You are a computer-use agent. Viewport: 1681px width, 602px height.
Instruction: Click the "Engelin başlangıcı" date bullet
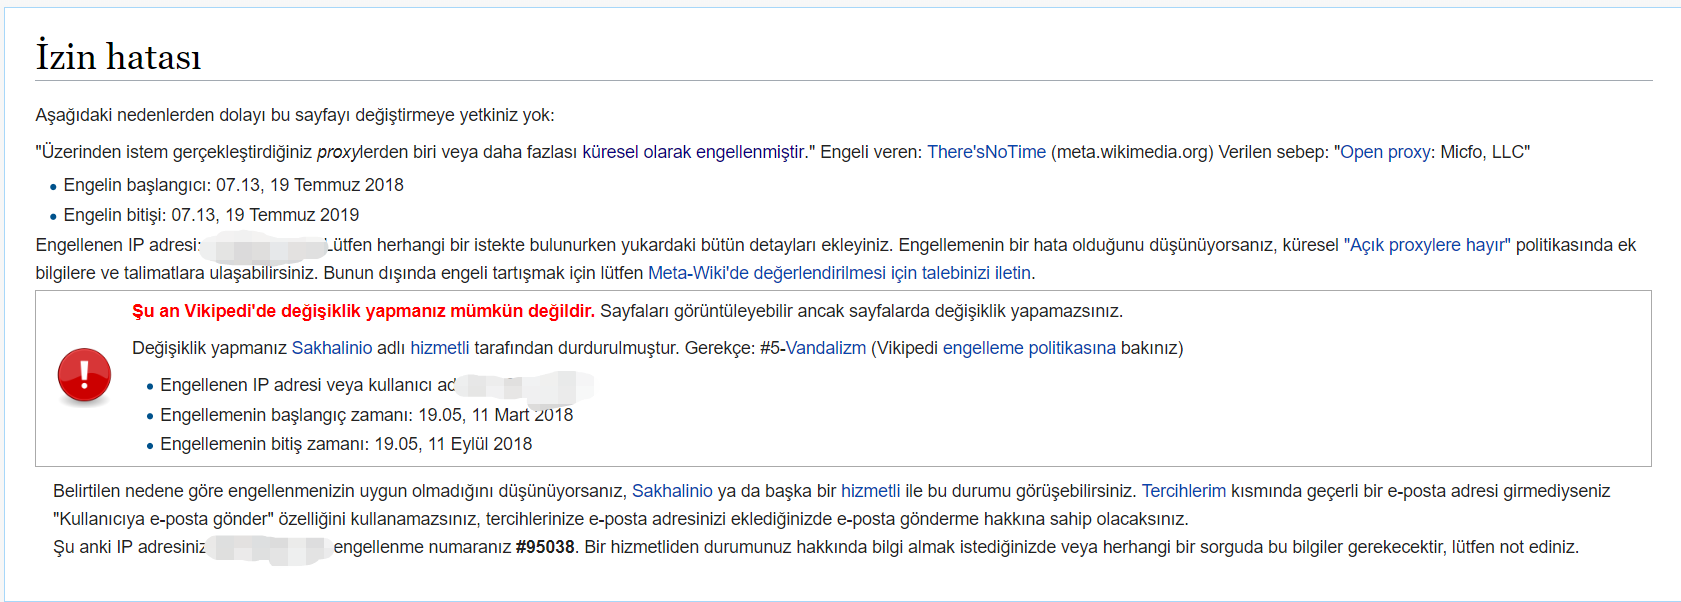pyautogui.click(x=233, y=185)
